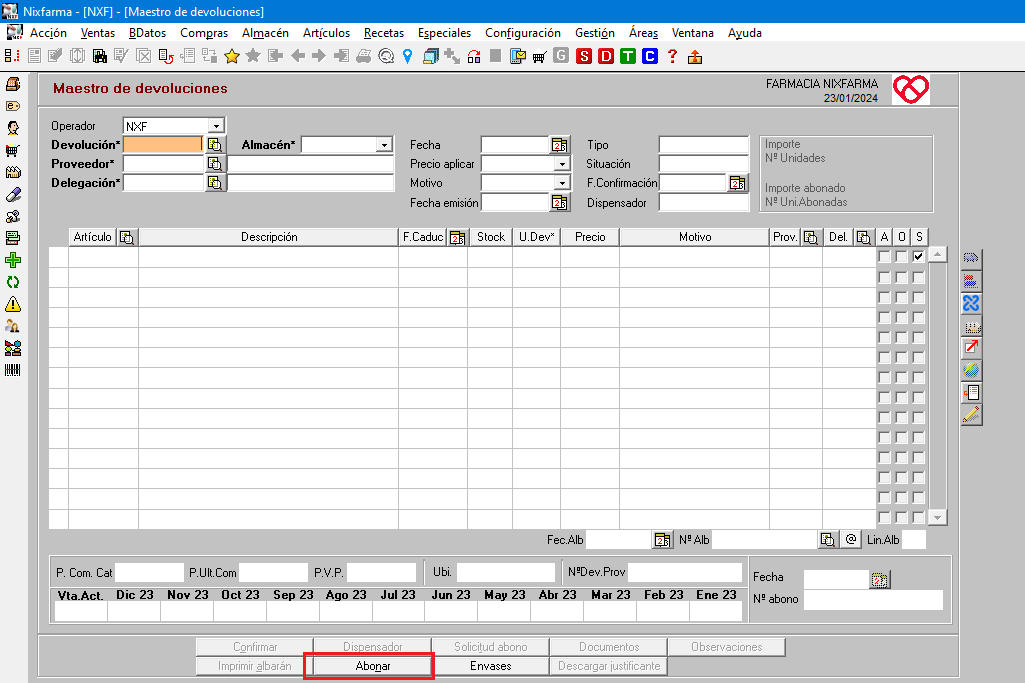Click the blue location pin icon
This screenshot has width=1025, height=683.
(407, 56)
